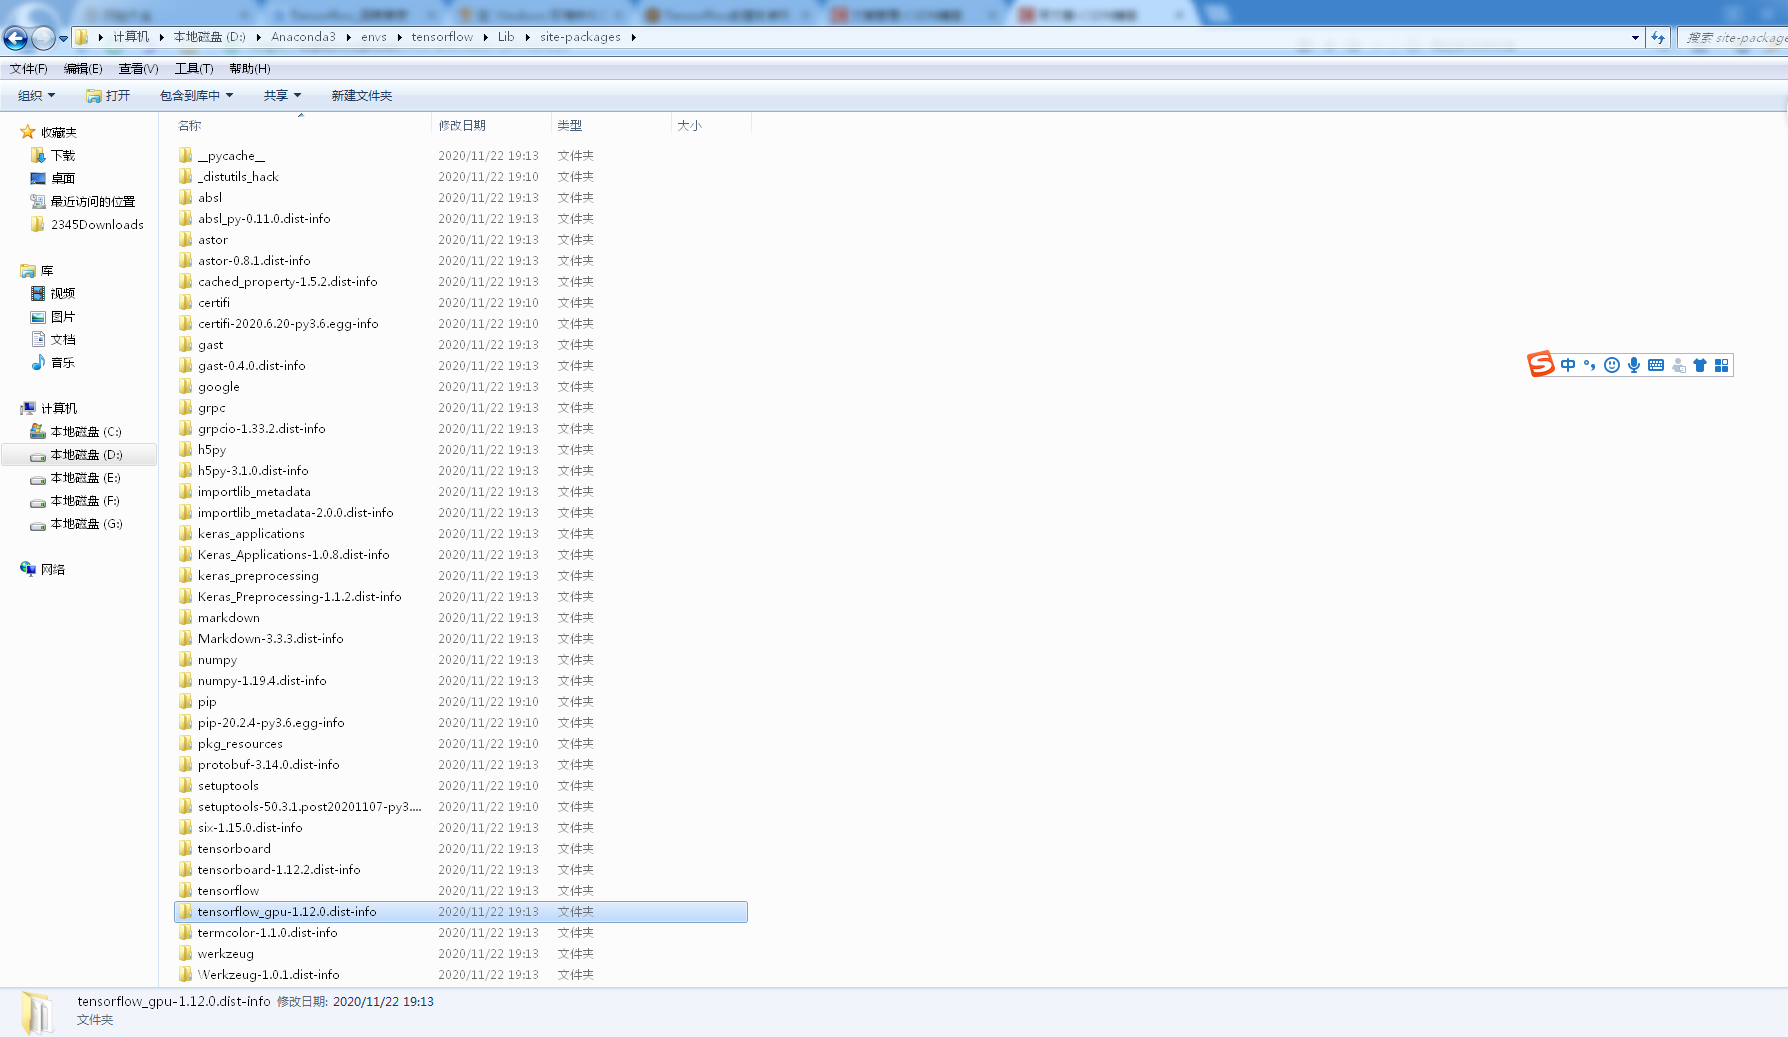Screen dimensions: 1788x1037
Task: Select the 计算机 node icon
Action: [28, 409]
